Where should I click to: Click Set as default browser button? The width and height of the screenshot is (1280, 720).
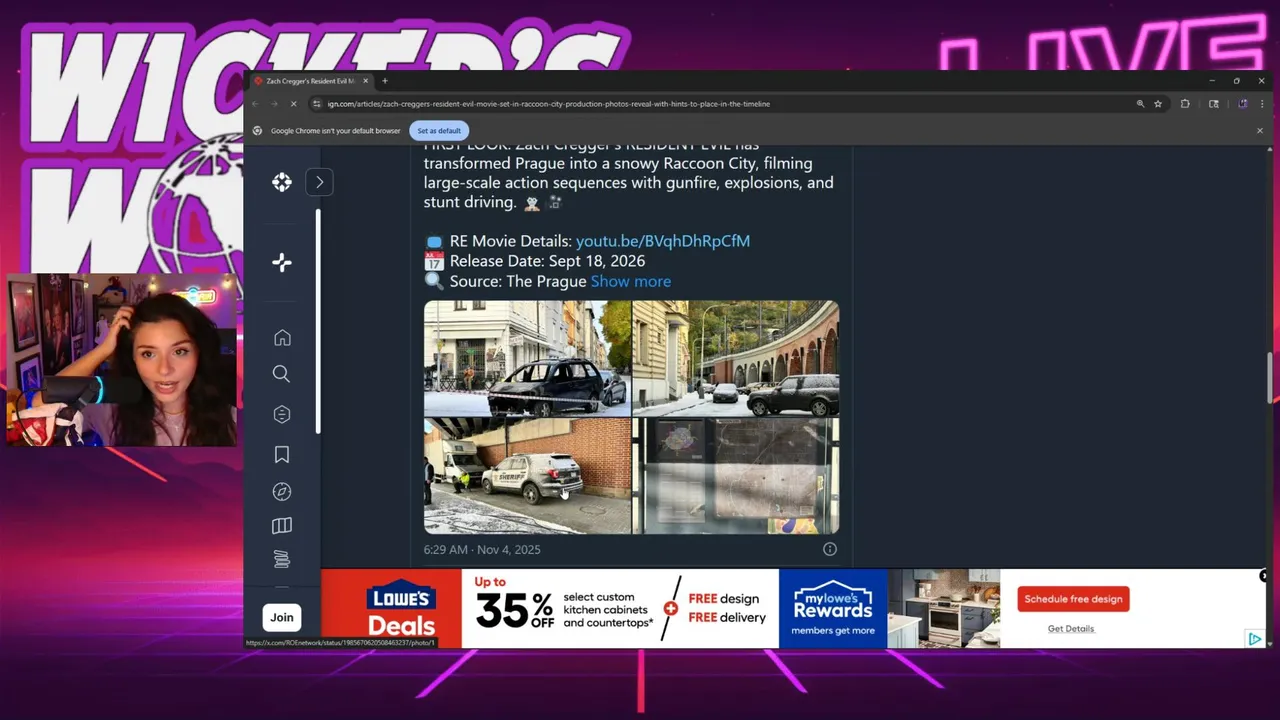click(x=439, y=131)
